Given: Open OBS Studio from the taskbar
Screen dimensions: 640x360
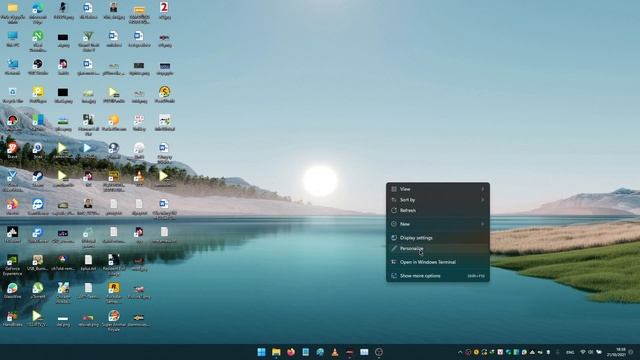Looking at the screenshot, I should pos(379,352).
